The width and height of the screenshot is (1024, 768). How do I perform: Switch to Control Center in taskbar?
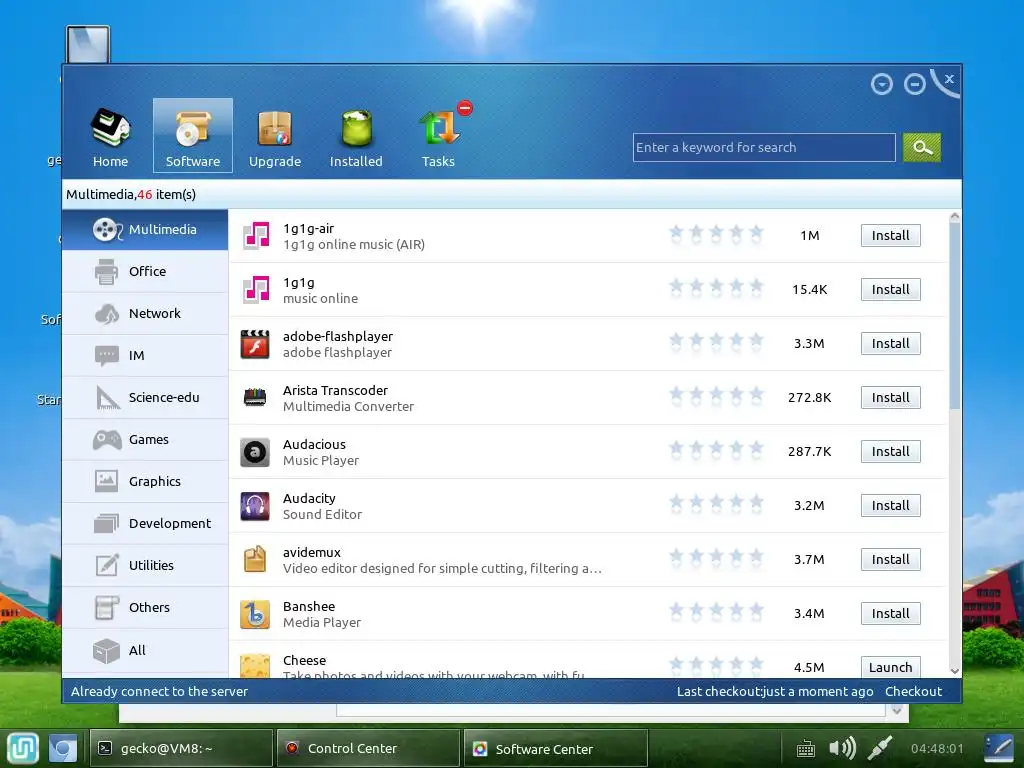tap(368, 748)
